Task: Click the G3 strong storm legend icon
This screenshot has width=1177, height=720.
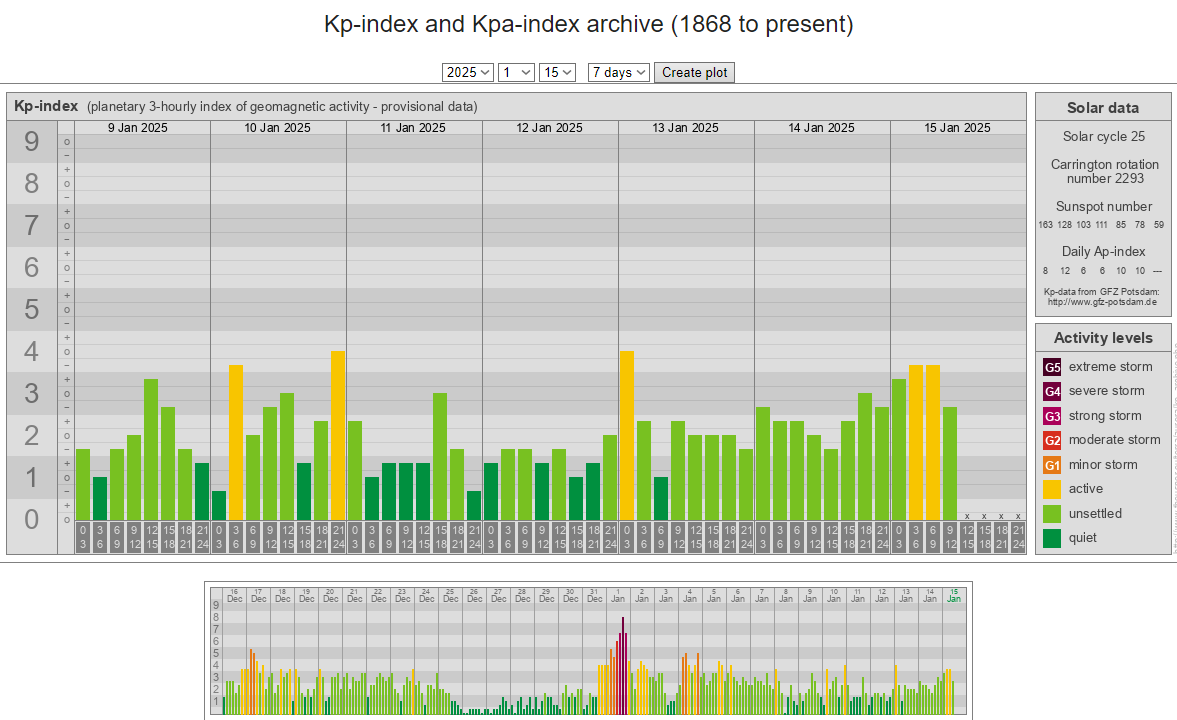Action: pos(1052,416)
